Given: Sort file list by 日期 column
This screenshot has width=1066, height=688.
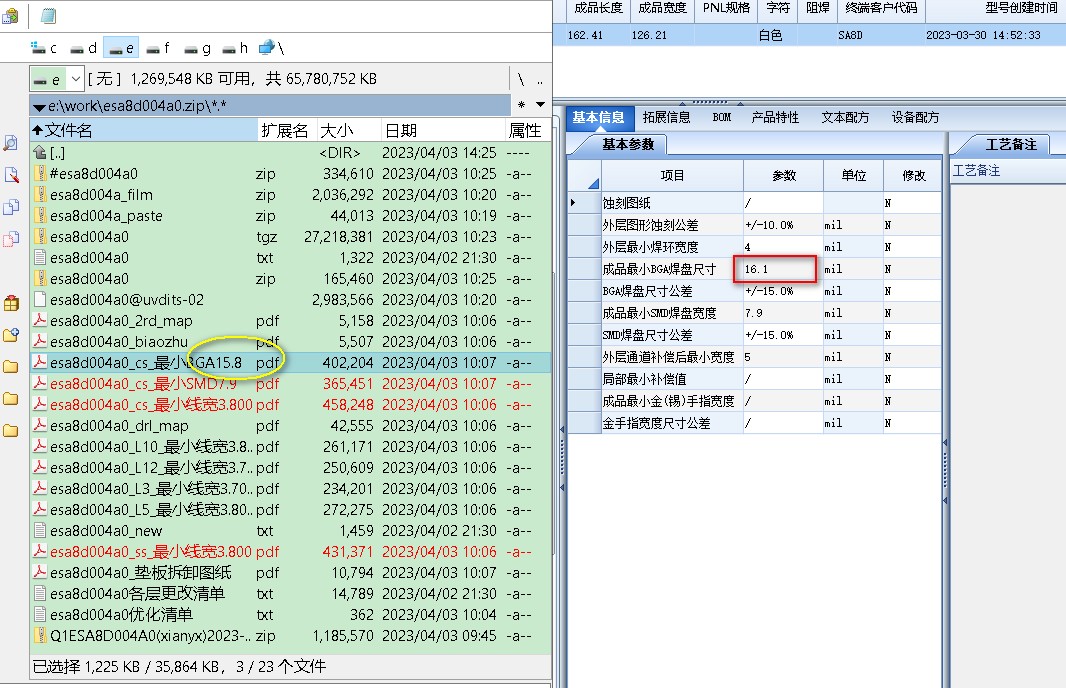Looking at the screenshot, I should (443, 130).
